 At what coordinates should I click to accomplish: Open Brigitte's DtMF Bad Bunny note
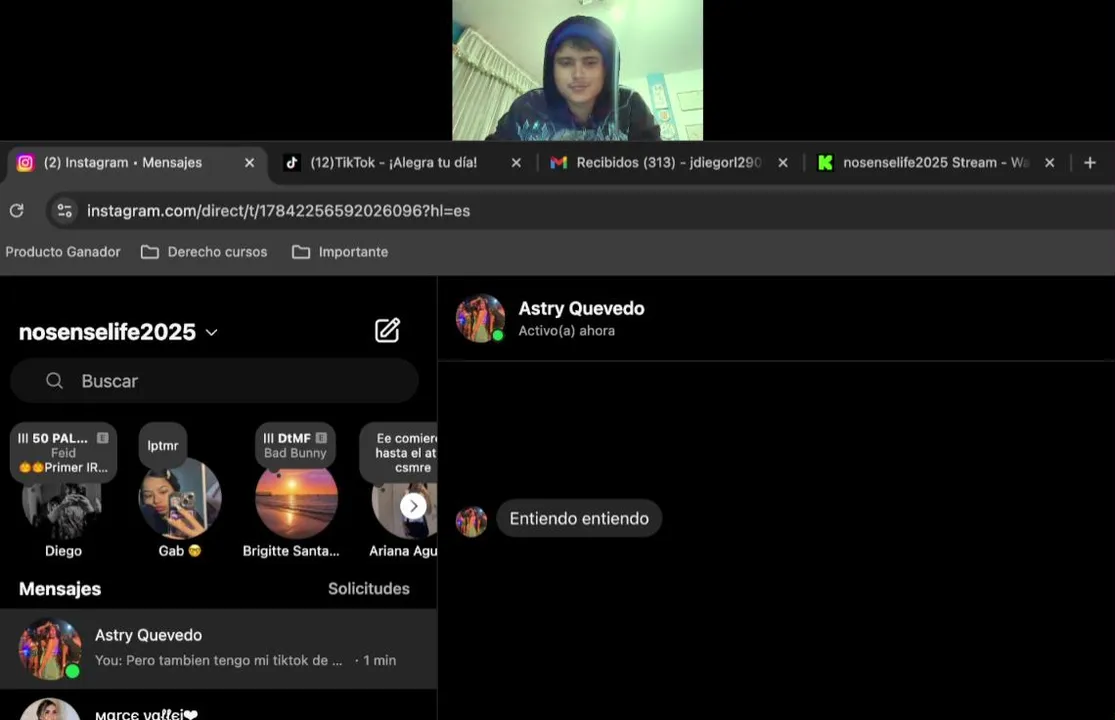295,445
